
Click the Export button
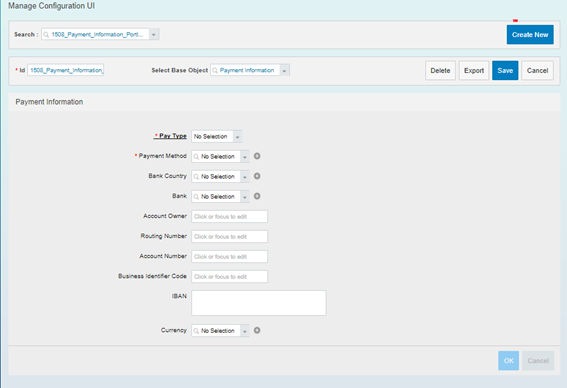coord(474,71)
